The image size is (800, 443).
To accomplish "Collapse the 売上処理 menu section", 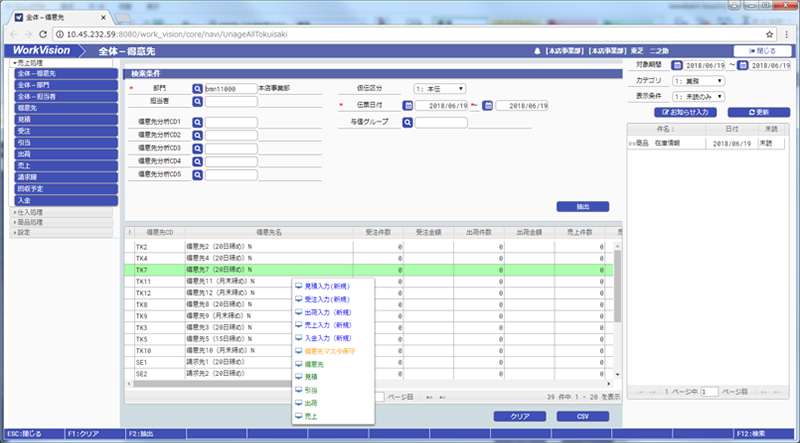I will (x=61, y=63).
